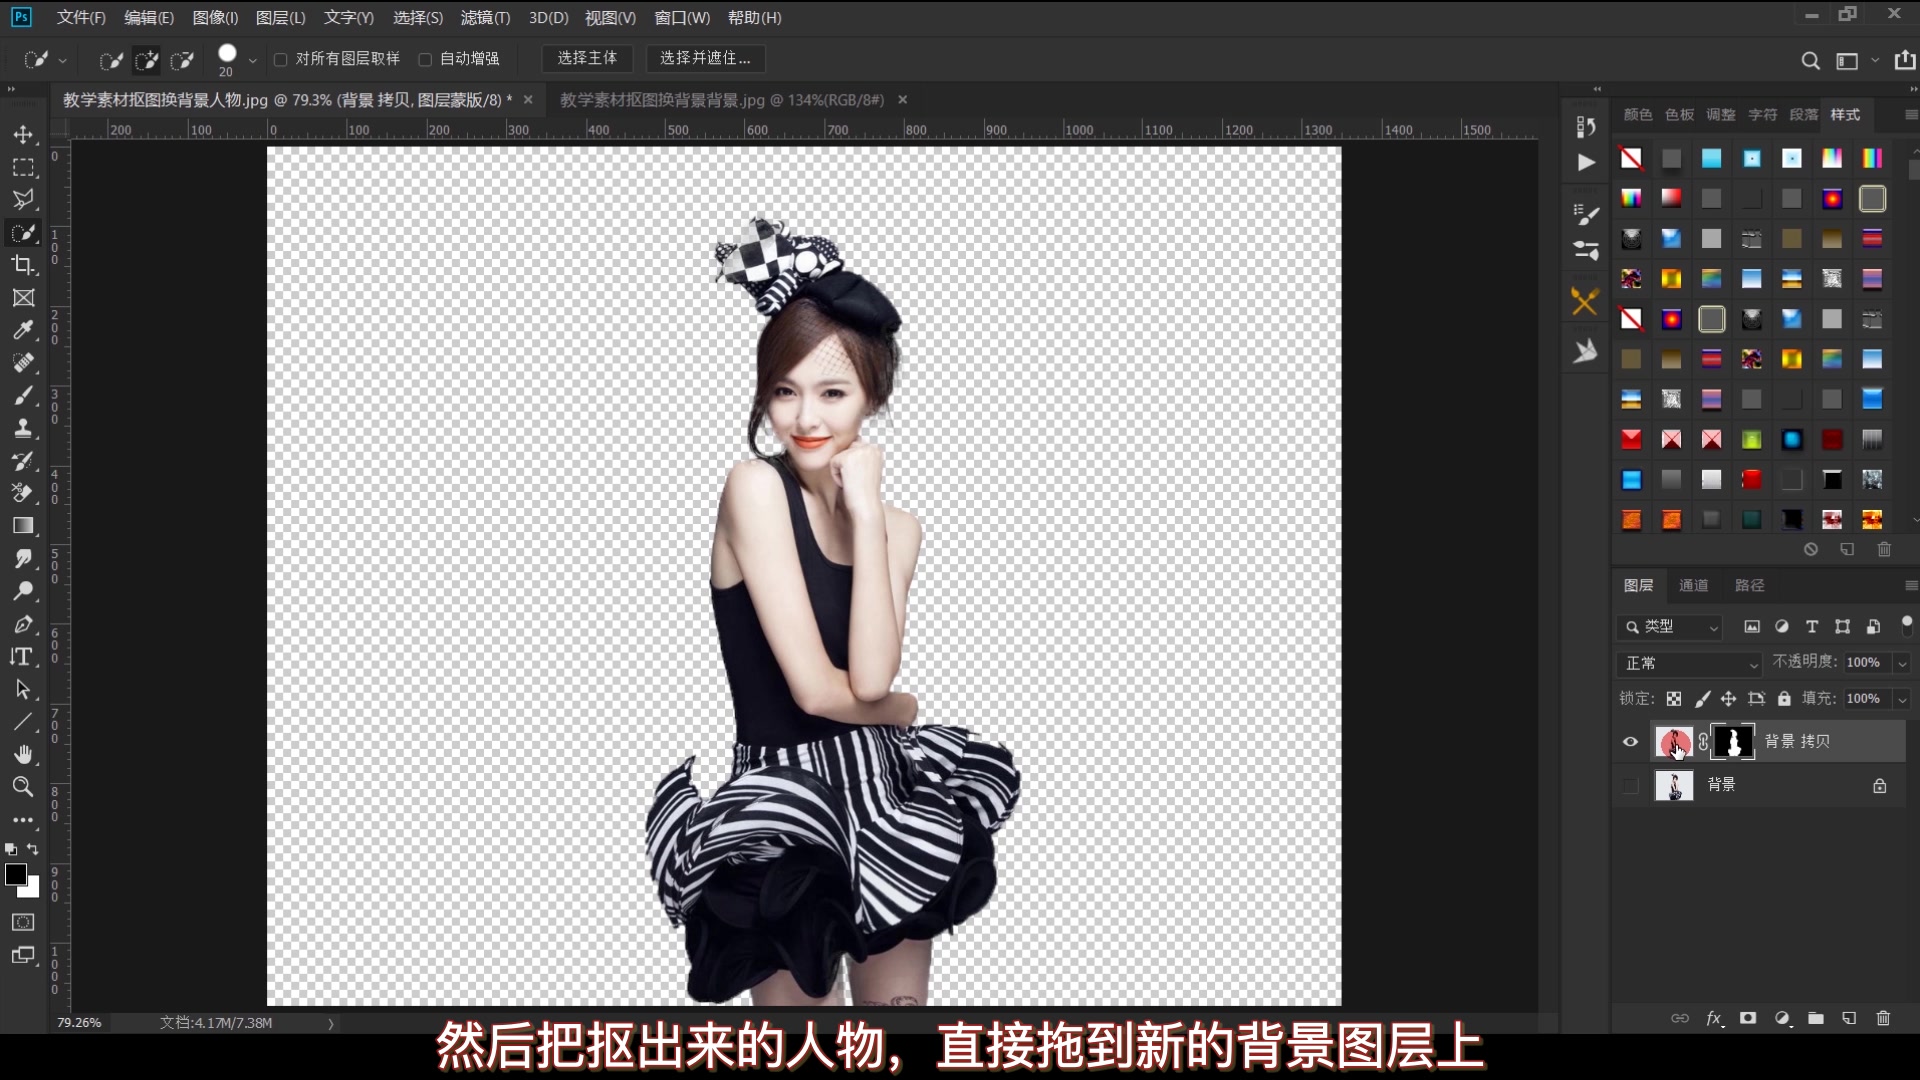Click the 选择并遮住... button
The image size is (1920, 1080).
(705, 58)
